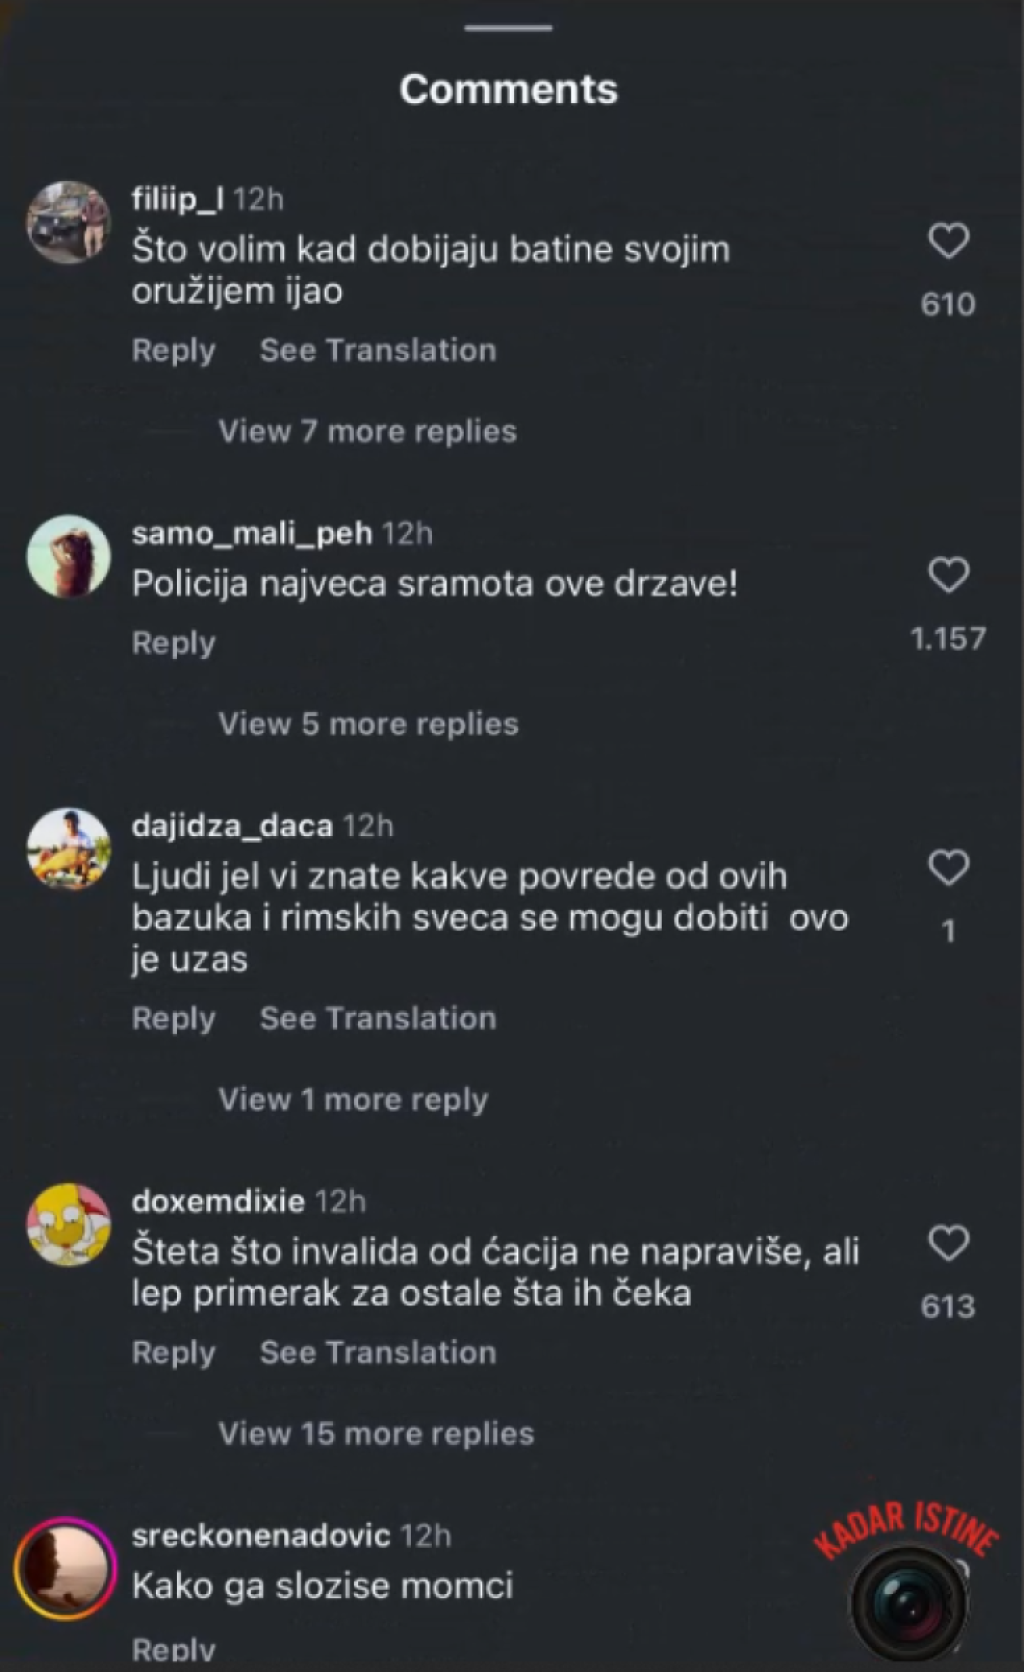
Task: Reply to samo_mali_peh's comment
Action: click(x=173, y=643)
